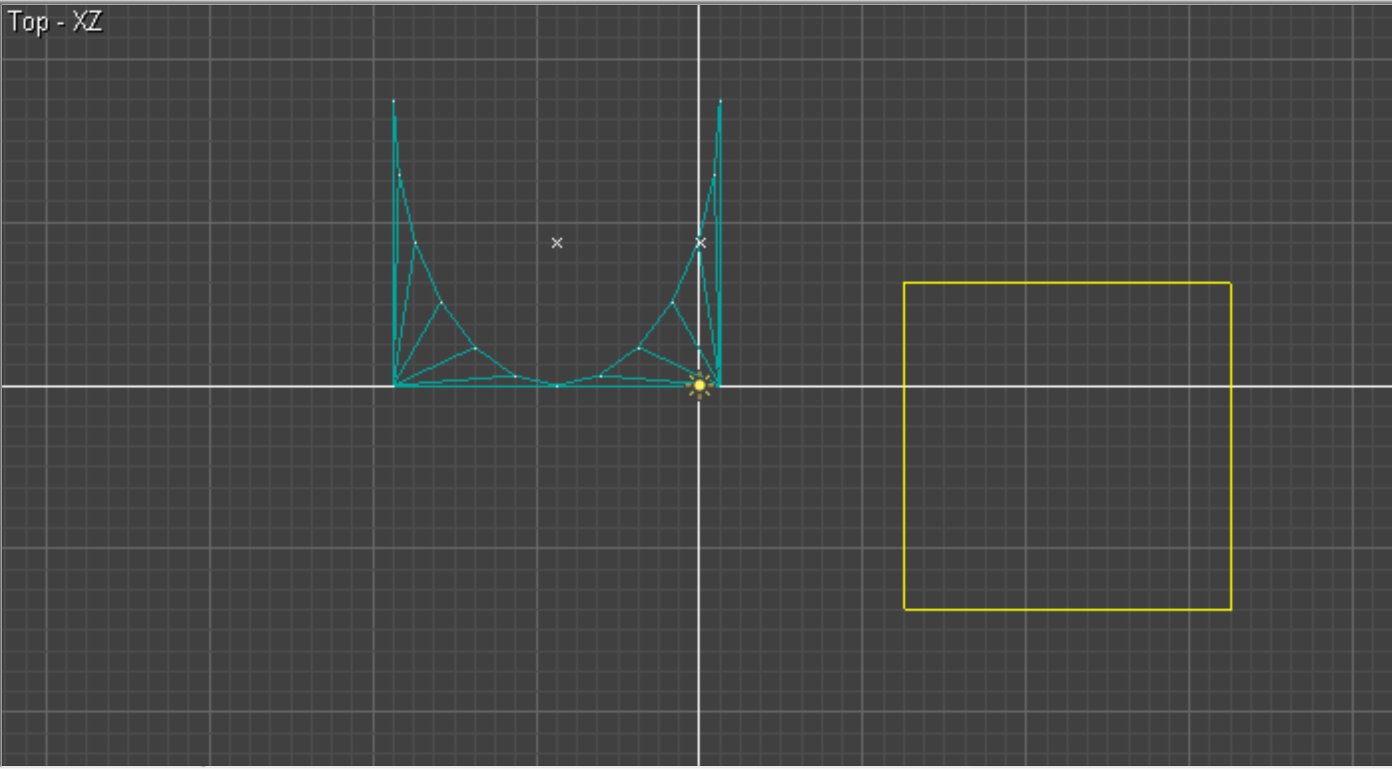Pick the bottom-left corner vertex of the cyan mesh
Viewport: 1392px width, 771px height.
395,385
